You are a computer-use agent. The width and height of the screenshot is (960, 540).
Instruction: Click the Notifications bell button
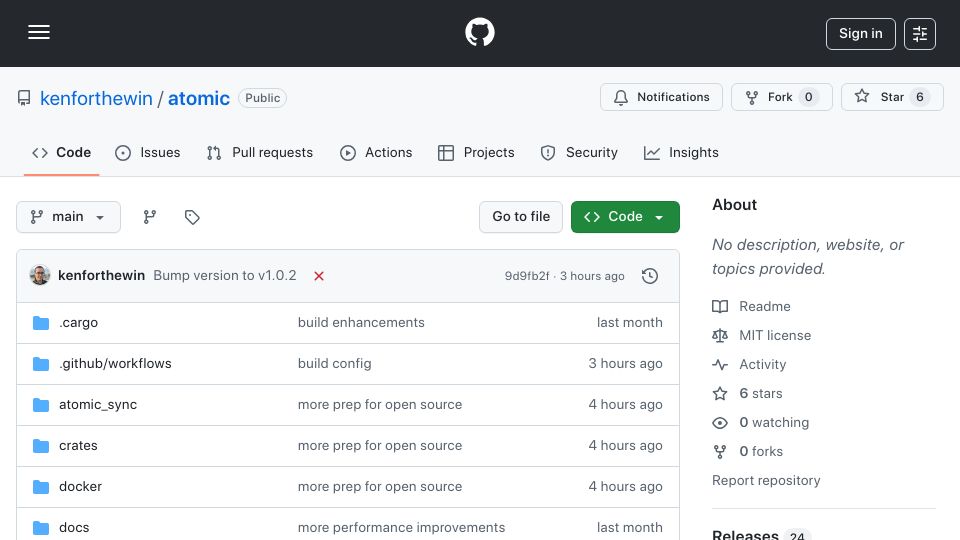pos(661,97)
